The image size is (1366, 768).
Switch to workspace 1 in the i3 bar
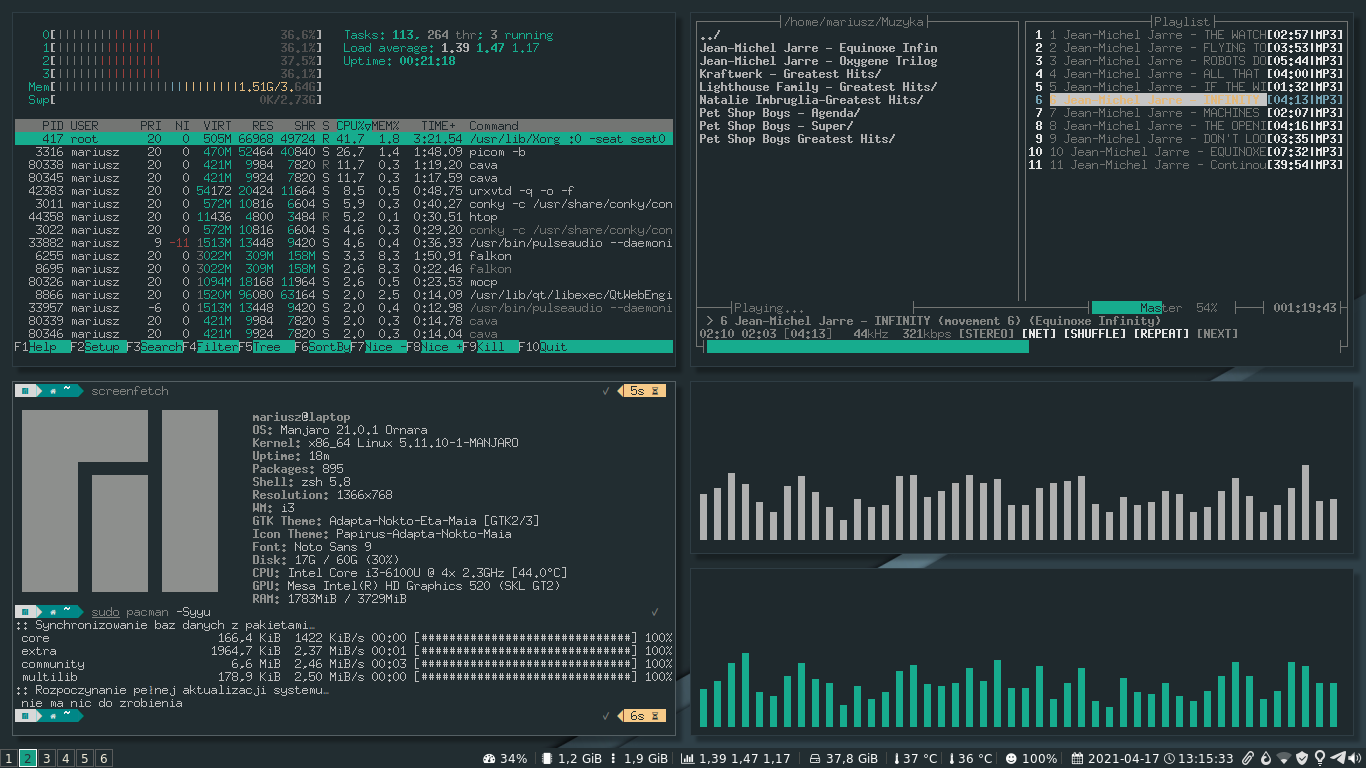click(x=8, y=759)
